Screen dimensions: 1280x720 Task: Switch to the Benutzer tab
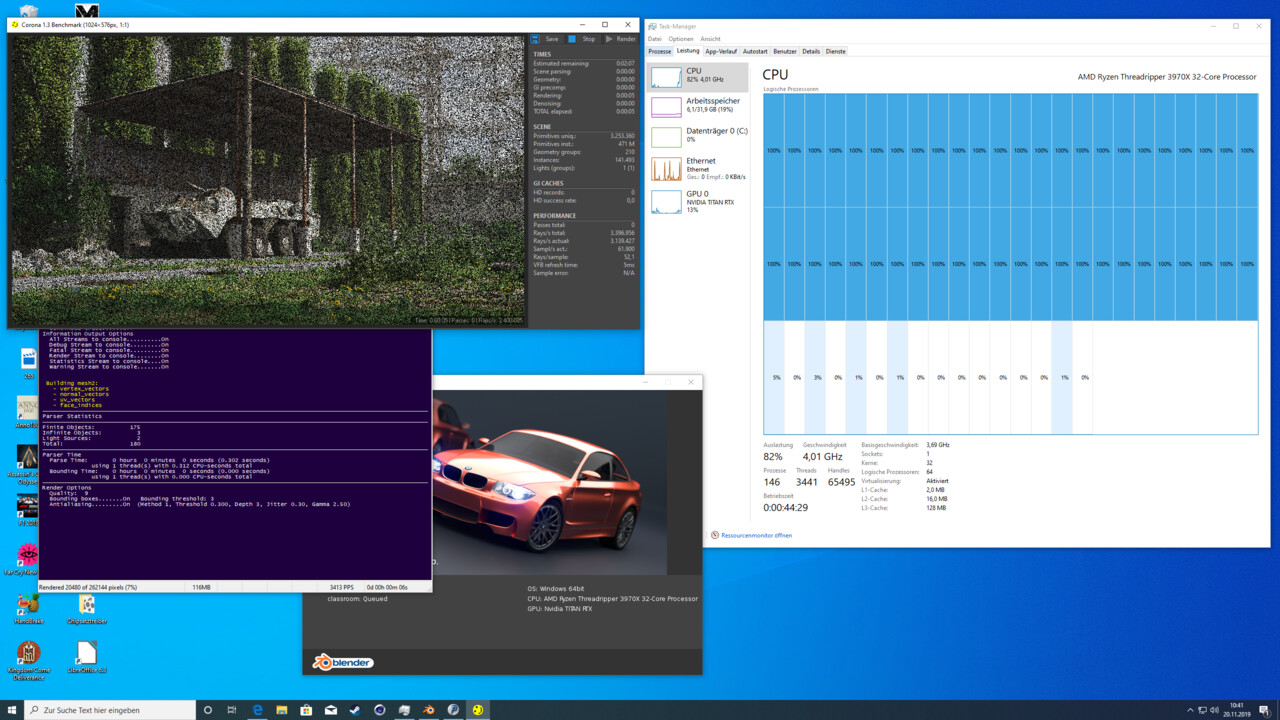click(785, 51)
